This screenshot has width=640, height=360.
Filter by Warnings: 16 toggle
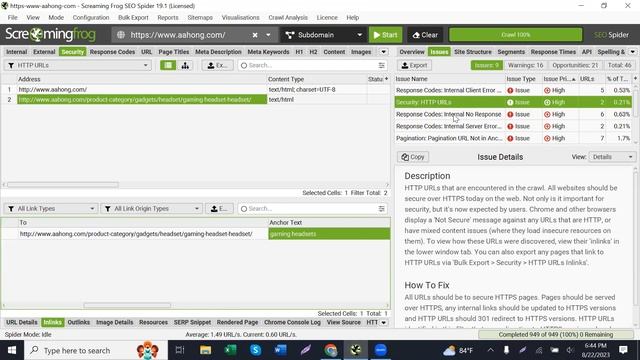click(x=525, y=65)
